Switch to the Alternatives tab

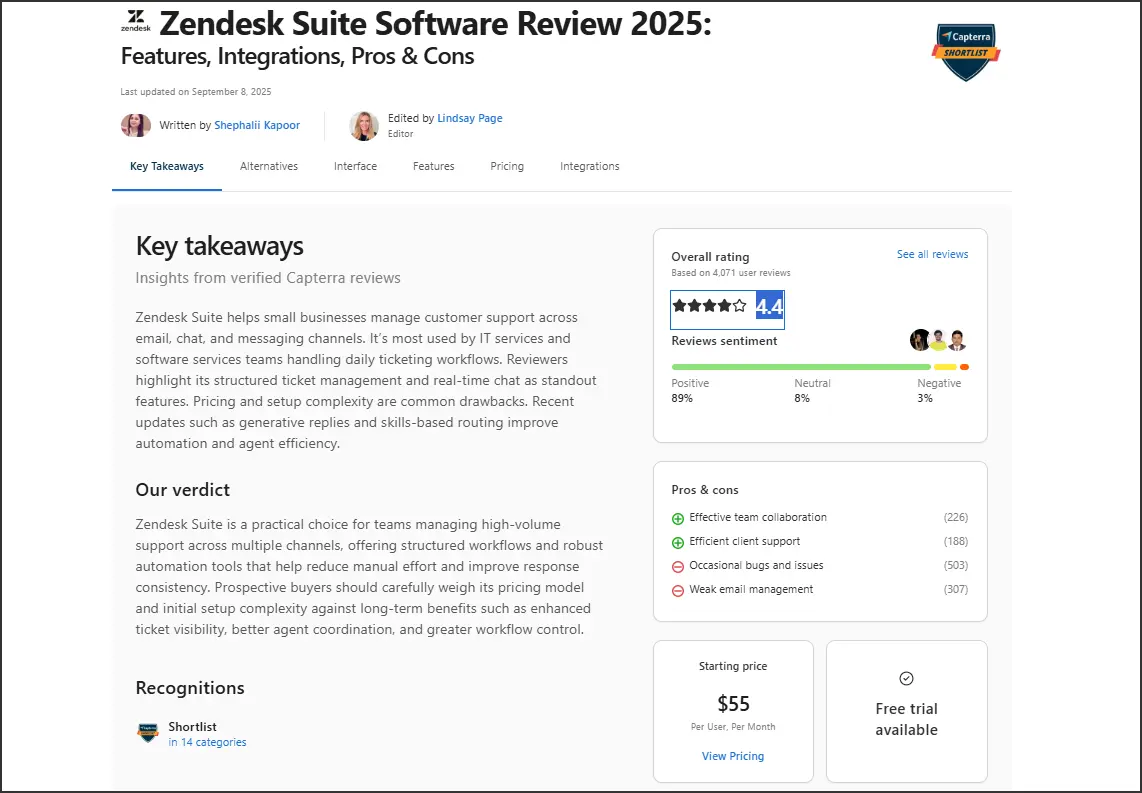pos(269,166)
